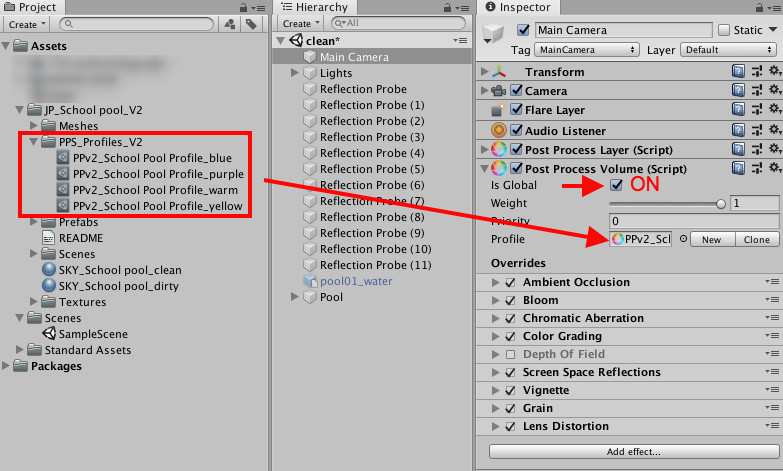This screenshot has width=783, height=471.
Task: Click search by type icon in Project panel
Action: [230, 24]
